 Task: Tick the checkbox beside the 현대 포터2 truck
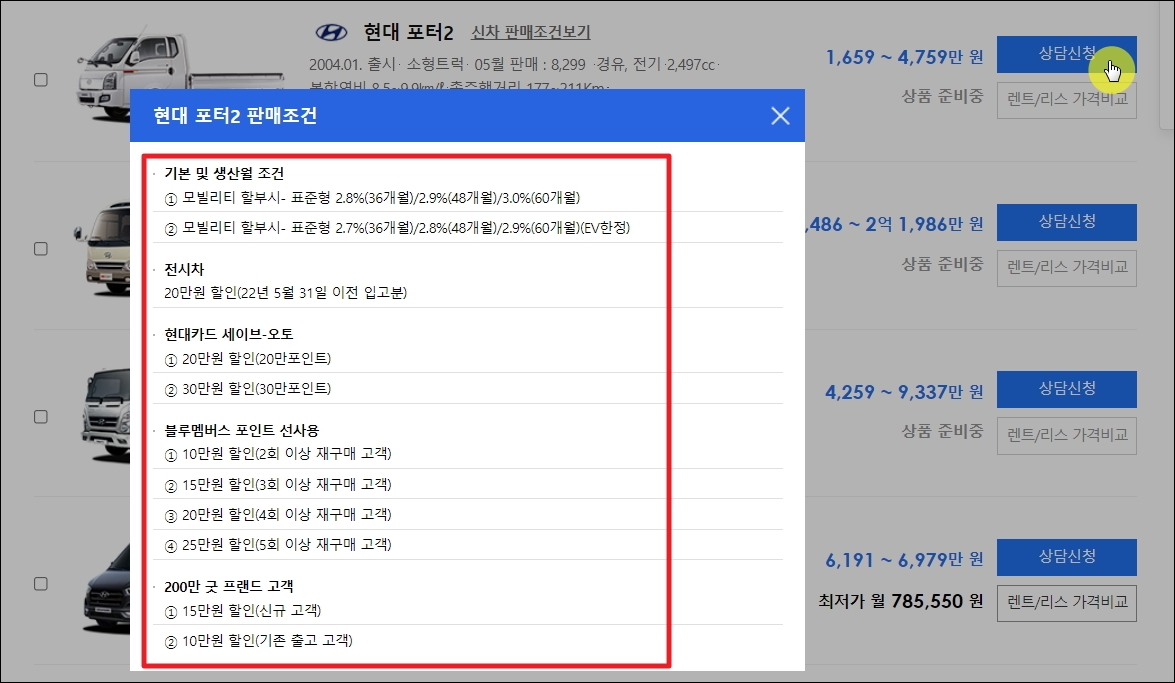tap(41, 79)
